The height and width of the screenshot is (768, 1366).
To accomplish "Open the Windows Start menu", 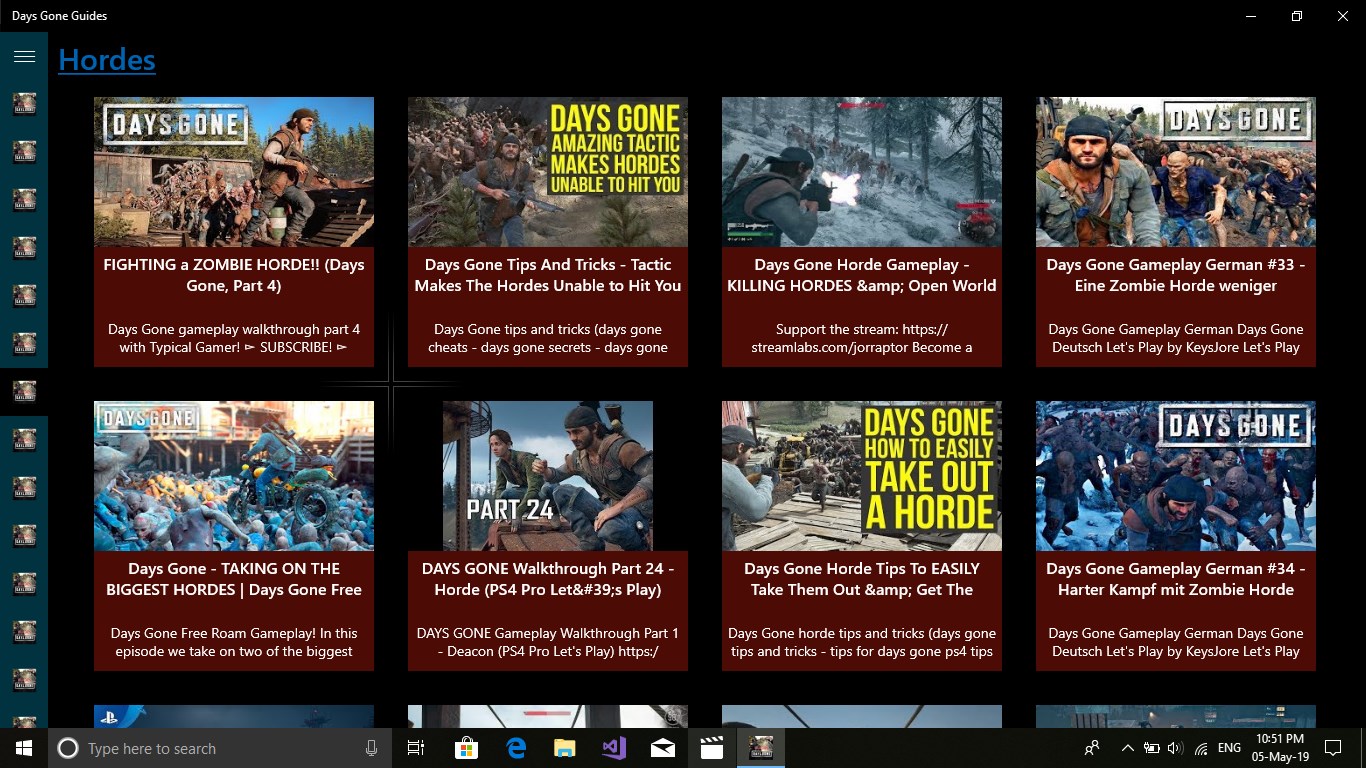I will pyautogui.click(x=24, y=748).
